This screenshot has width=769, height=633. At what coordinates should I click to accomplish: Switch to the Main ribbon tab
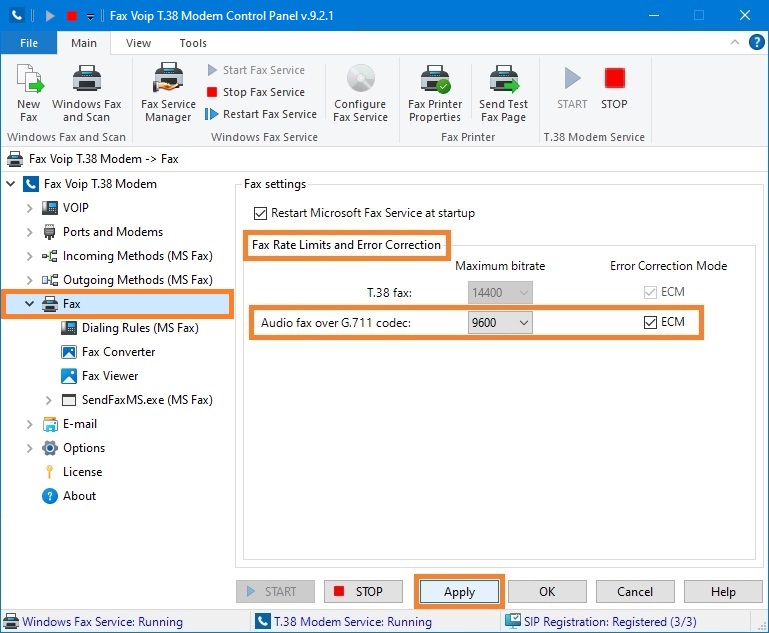pyautogui.click(x=84, y=43)
